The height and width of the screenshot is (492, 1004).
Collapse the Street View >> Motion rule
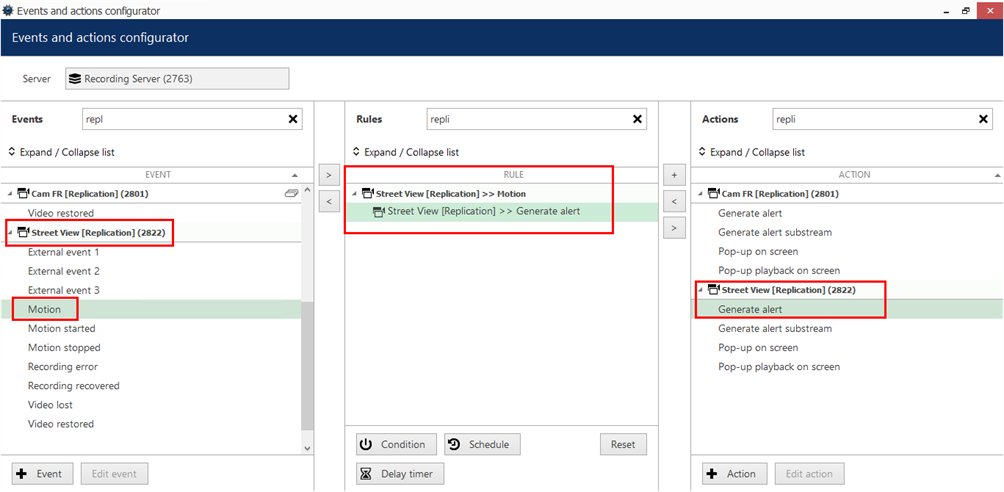click(354, 194)
